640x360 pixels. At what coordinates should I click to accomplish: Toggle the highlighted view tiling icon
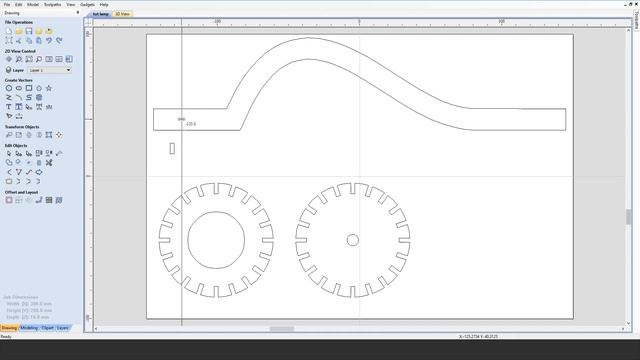coord(69,59)
